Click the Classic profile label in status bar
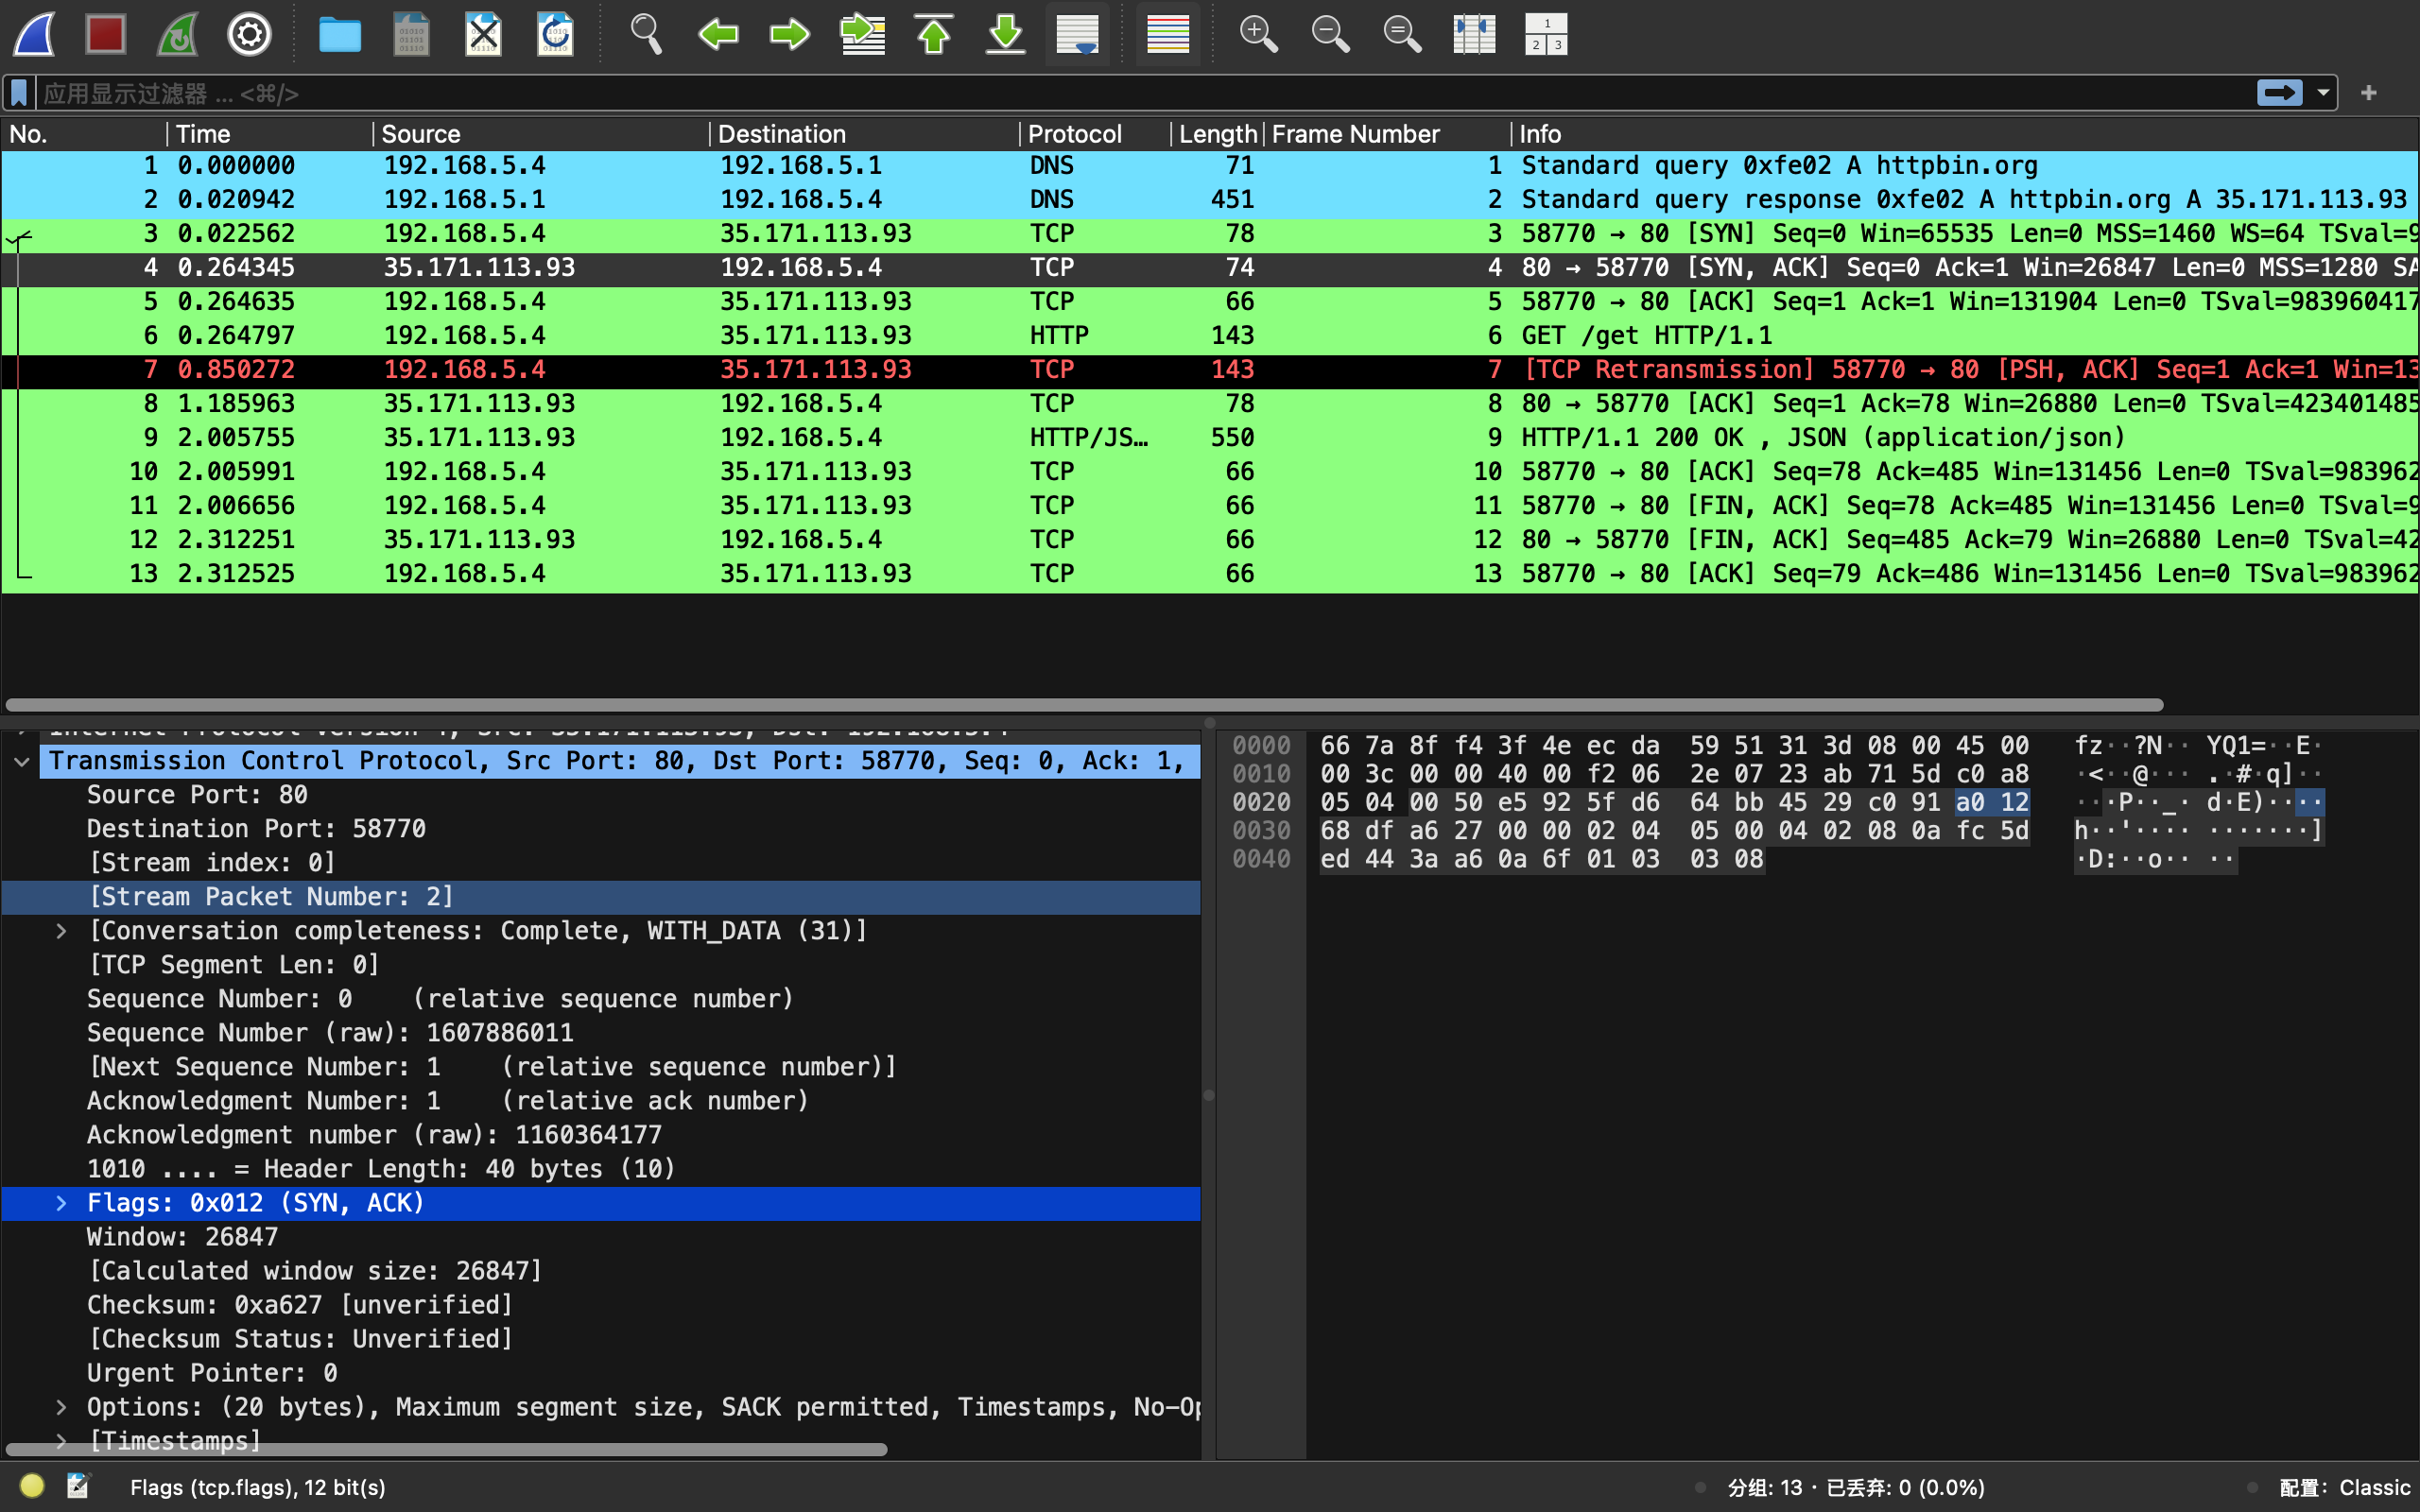The width and height of the screenshot is (2420, 1512). pyautogui.click(x=2345, y=1487)
